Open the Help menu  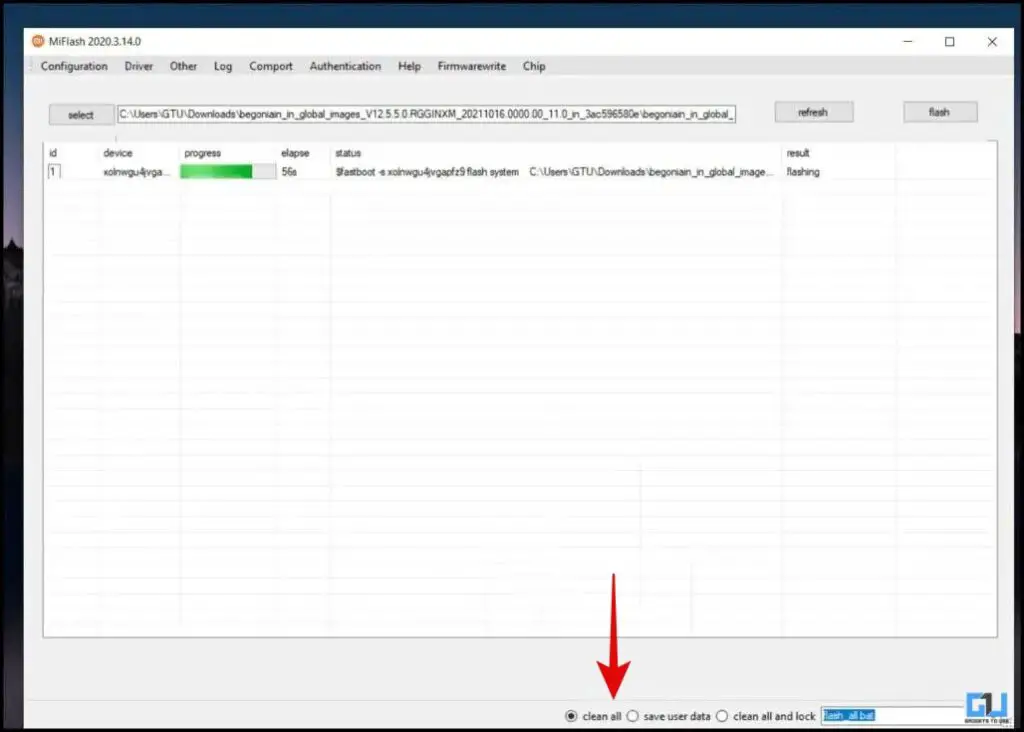click(409, 66)
